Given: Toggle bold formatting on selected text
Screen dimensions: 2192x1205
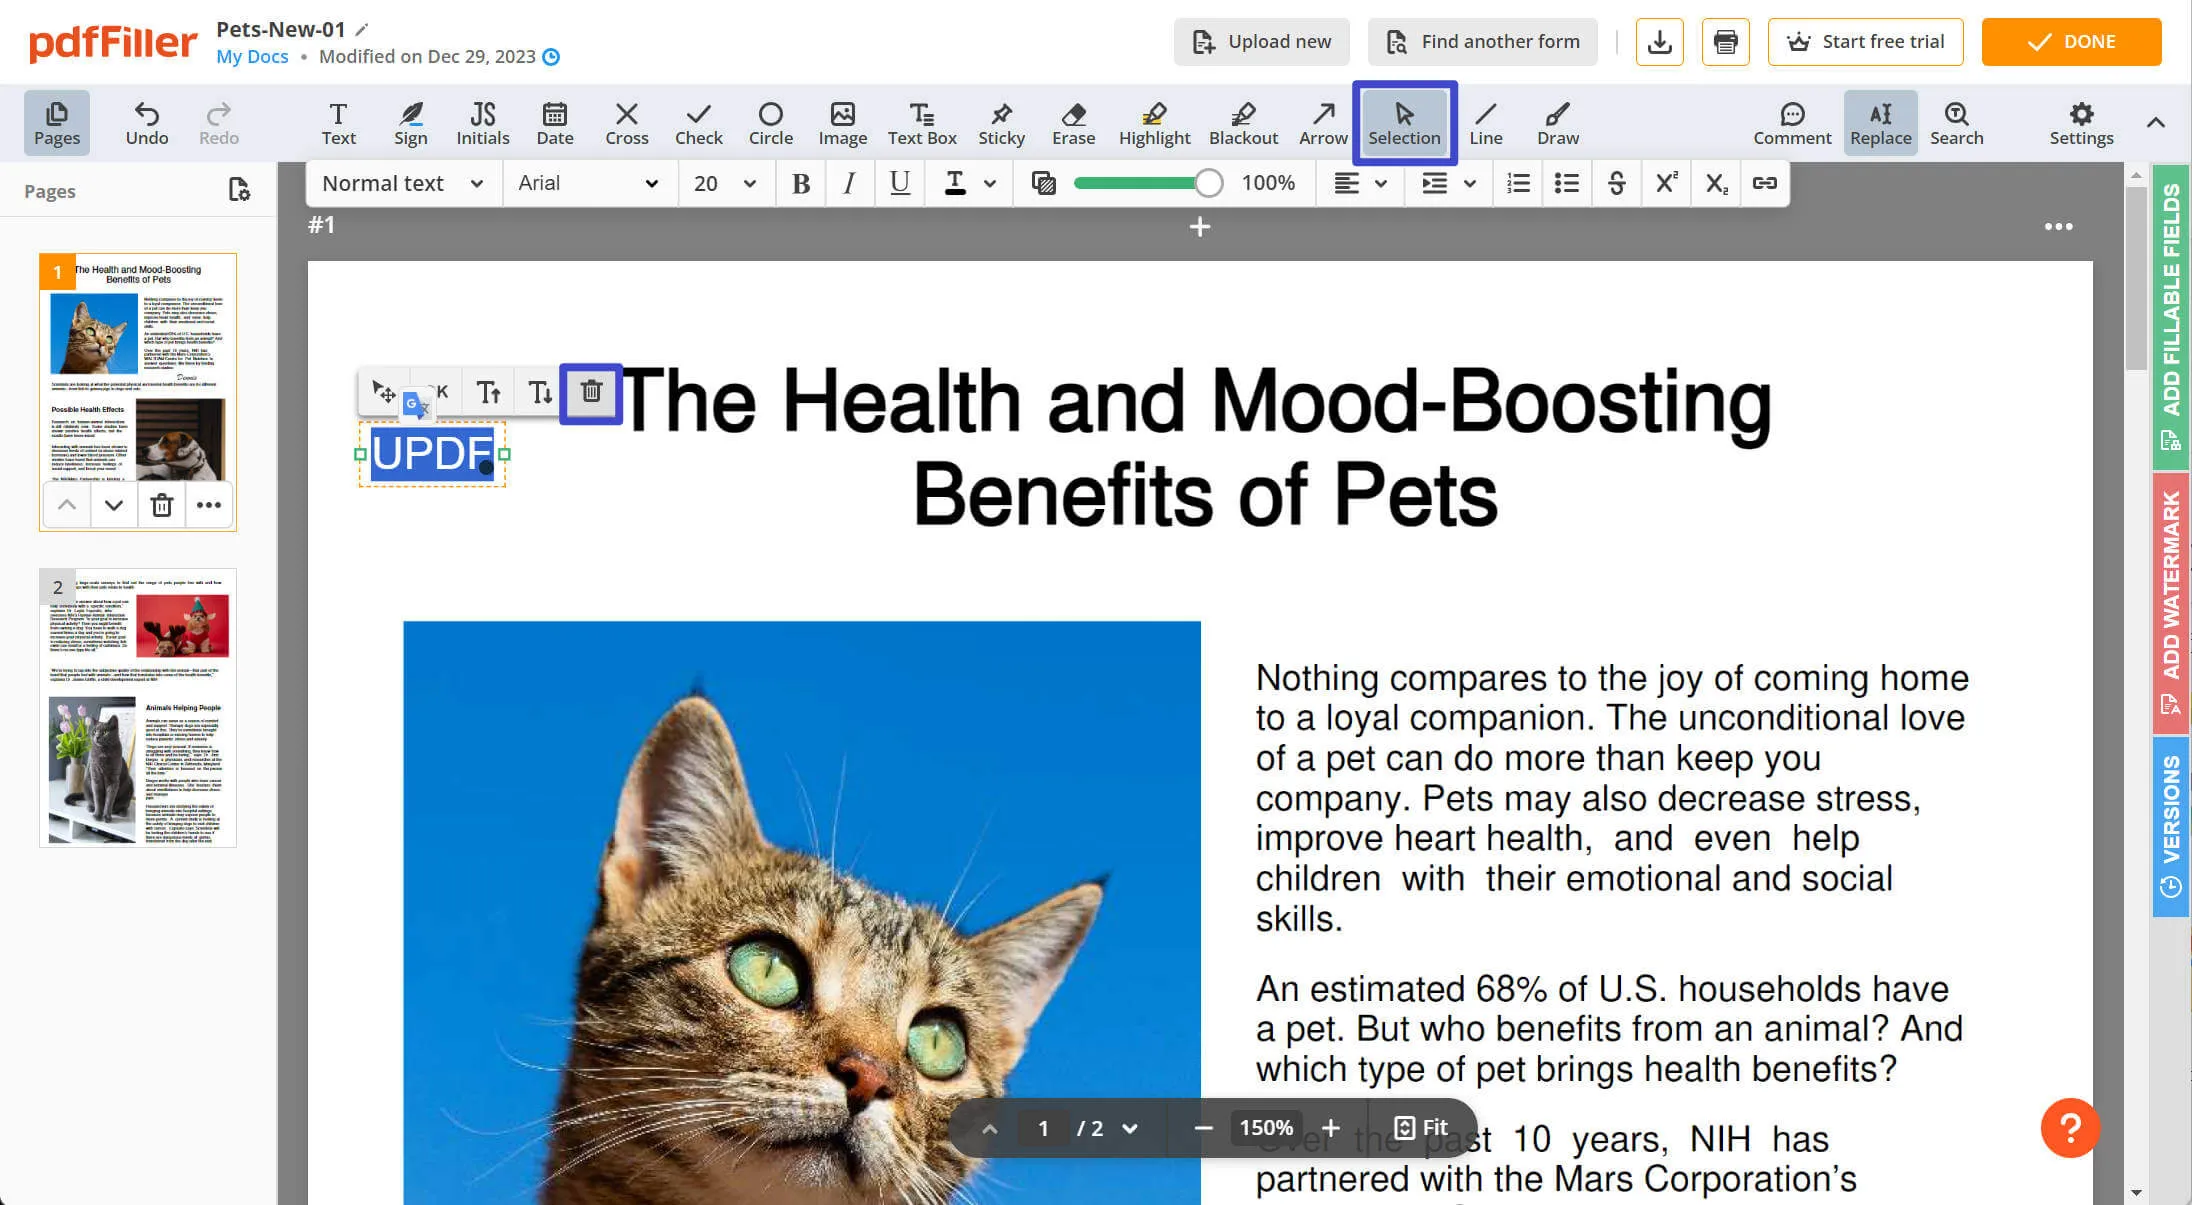Looking at the screenshot, I should click(801, 181).
